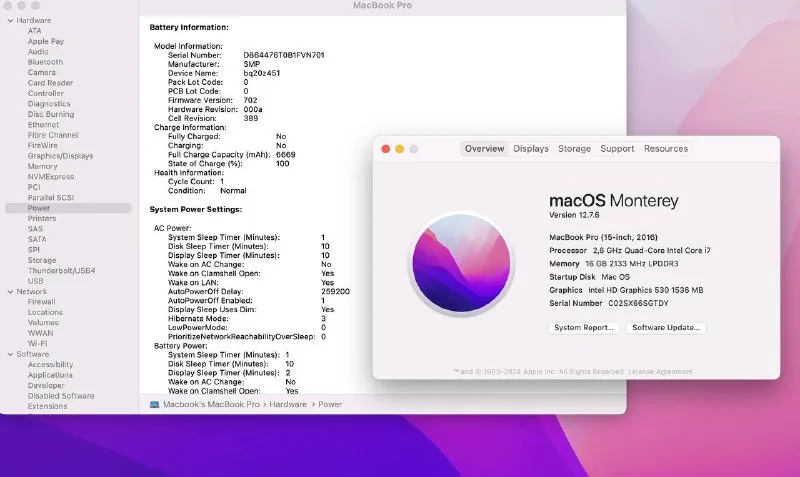
Task: Select Parallel SCSI in sidebar
Action: click(x=51, y=197)
